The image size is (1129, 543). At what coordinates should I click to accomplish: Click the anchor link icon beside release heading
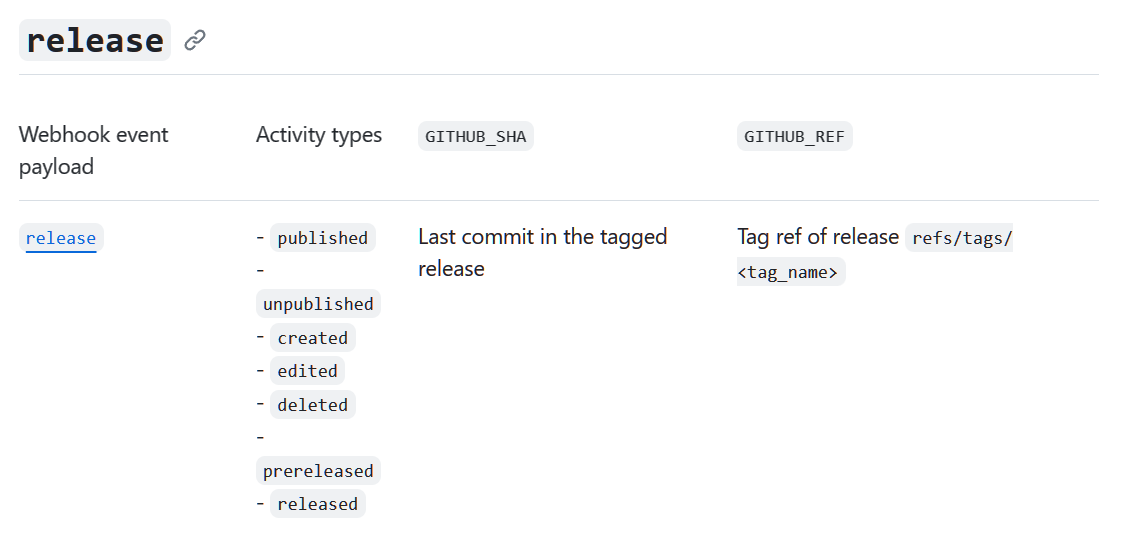point(195,40)
